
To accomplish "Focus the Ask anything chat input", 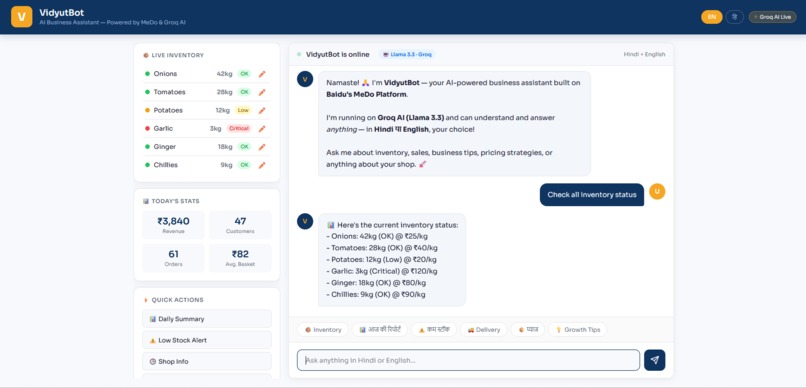I will click(x=468, y=360).
